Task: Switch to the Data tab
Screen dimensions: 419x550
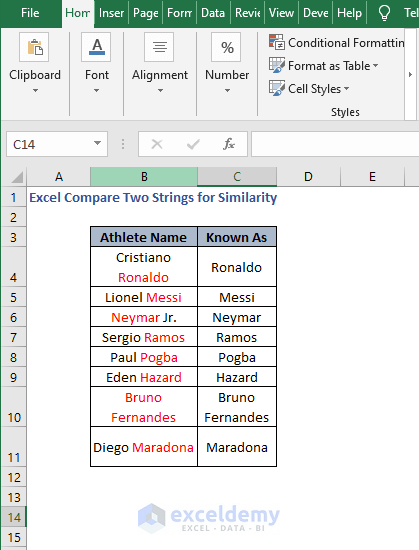Action: point(213,13)
